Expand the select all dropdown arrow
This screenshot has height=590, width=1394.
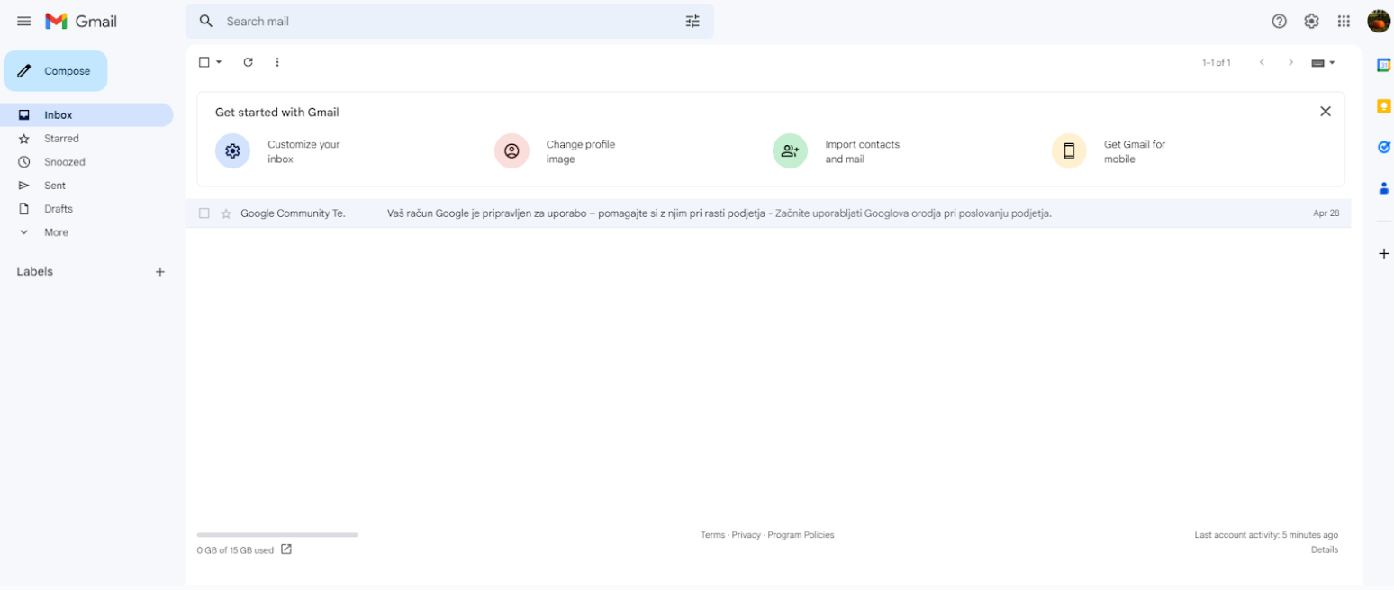click(x=219, y=62)
